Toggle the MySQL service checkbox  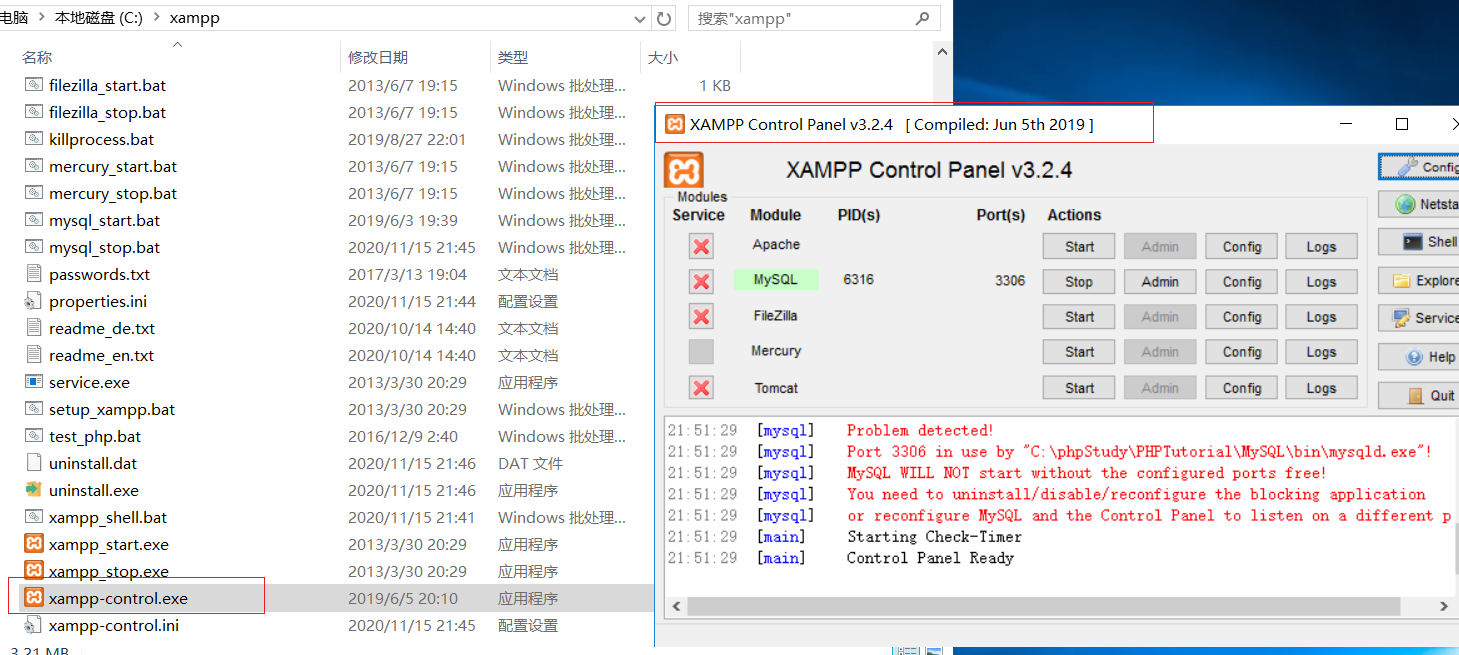pos(701,282)
